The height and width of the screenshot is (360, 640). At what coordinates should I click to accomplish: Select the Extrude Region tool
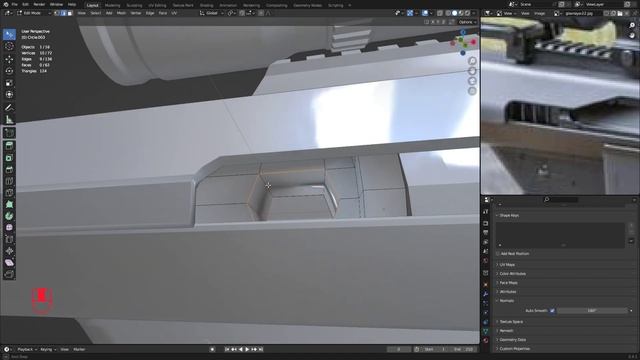[9, 146]
